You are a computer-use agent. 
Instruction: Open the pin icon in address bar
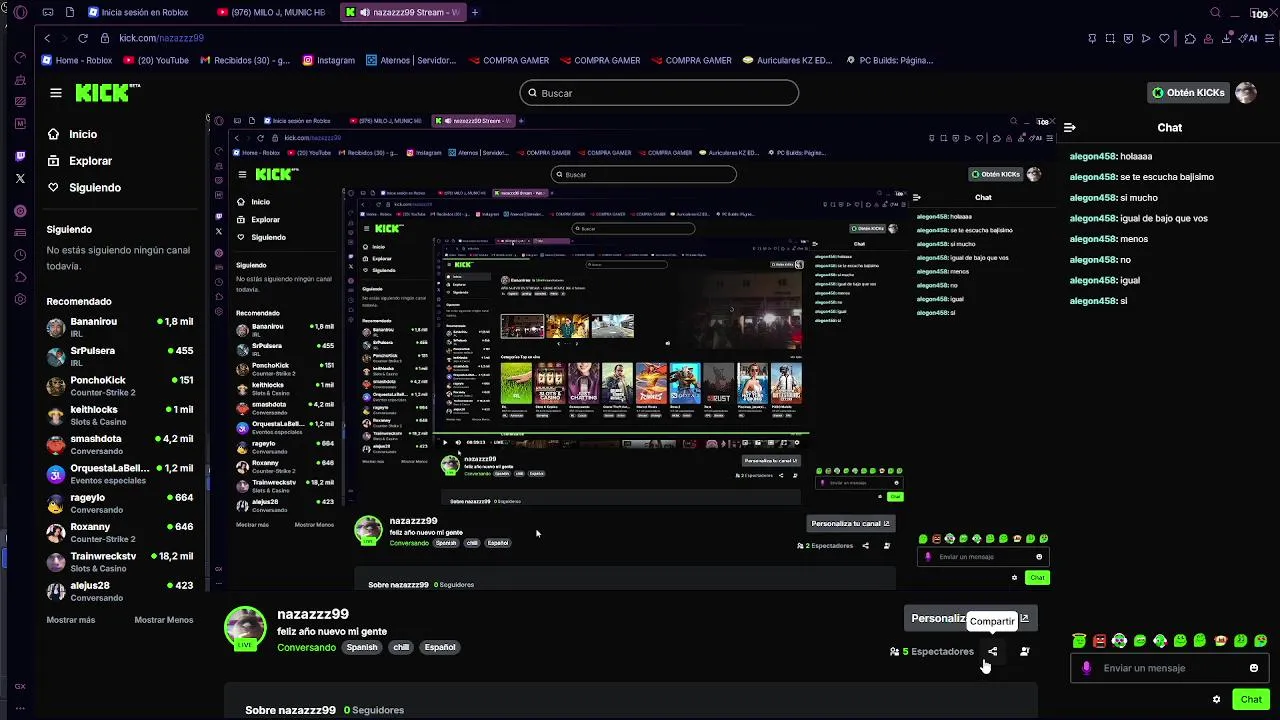(x=1092, y=38)
